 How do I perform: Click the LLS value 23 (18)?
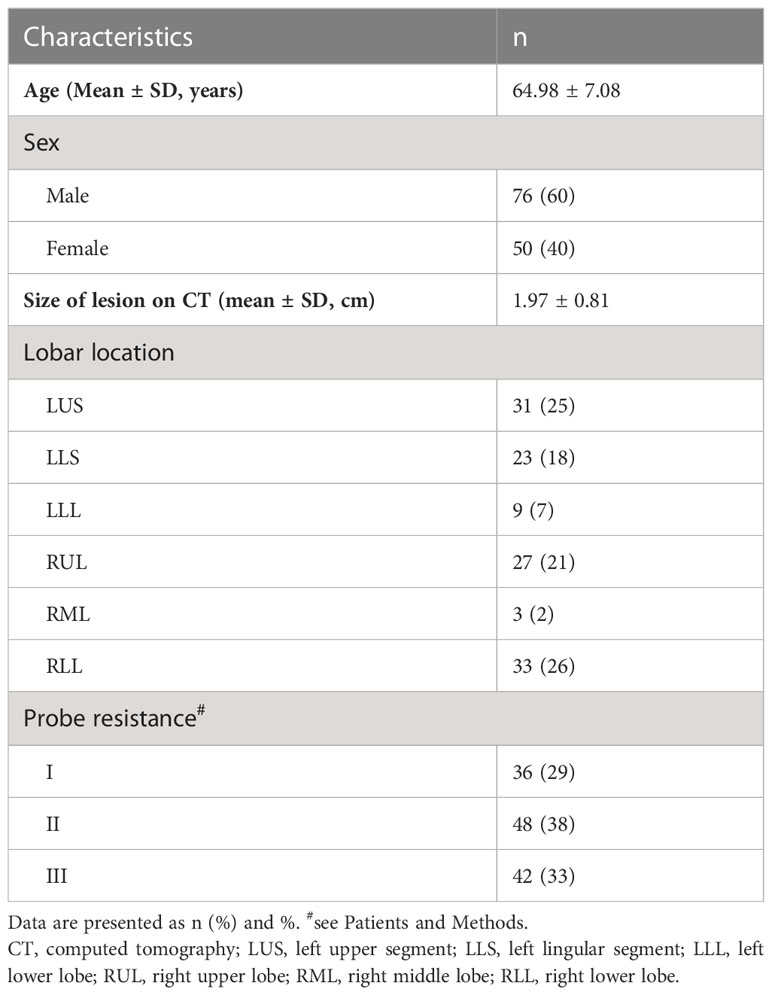544,458
